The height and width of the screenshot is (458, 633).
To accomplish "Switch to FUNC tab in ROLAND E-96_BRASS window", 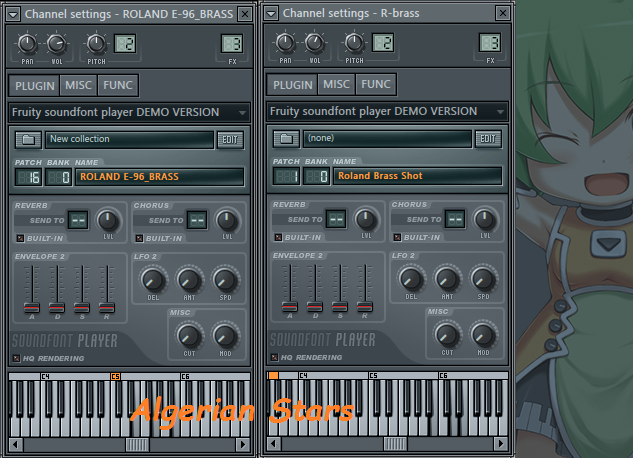I will [118, 86].
